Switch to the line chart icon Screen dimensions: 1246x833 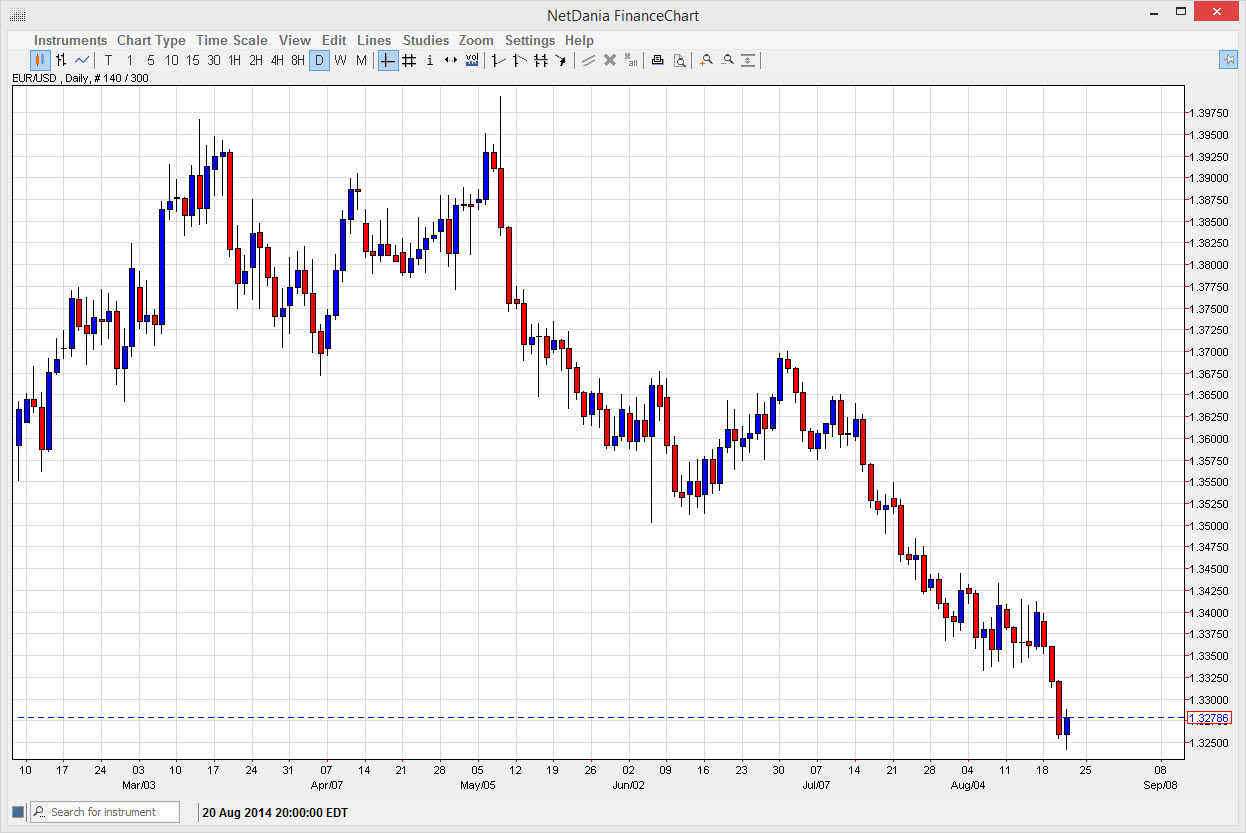[x=82, y=60]
